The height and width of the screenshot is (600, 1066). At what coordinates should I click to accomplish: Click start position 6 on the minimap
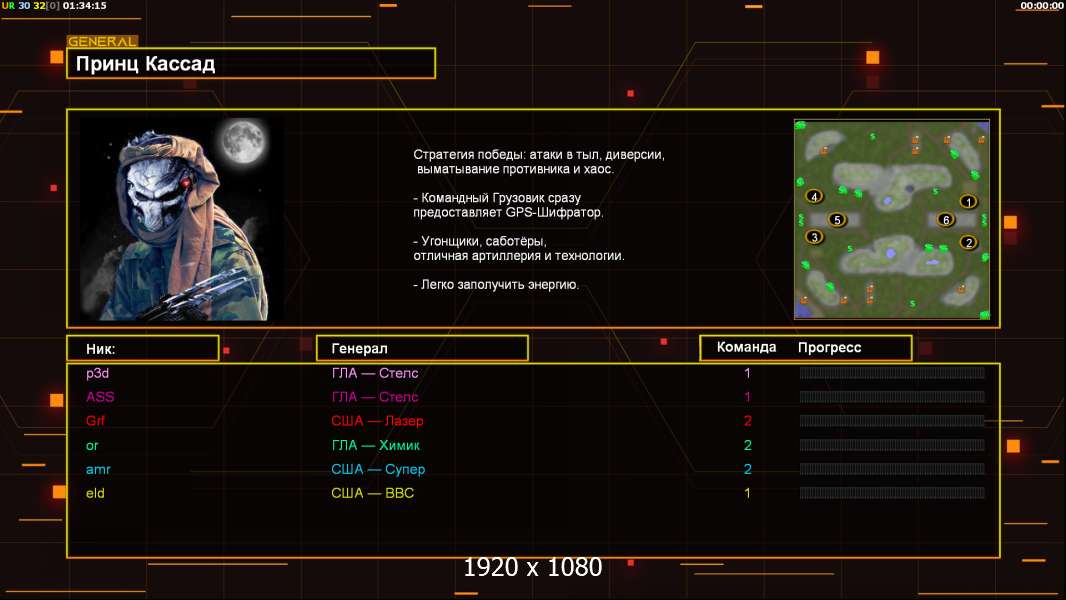pyautogui.click(x=946, y=219)
